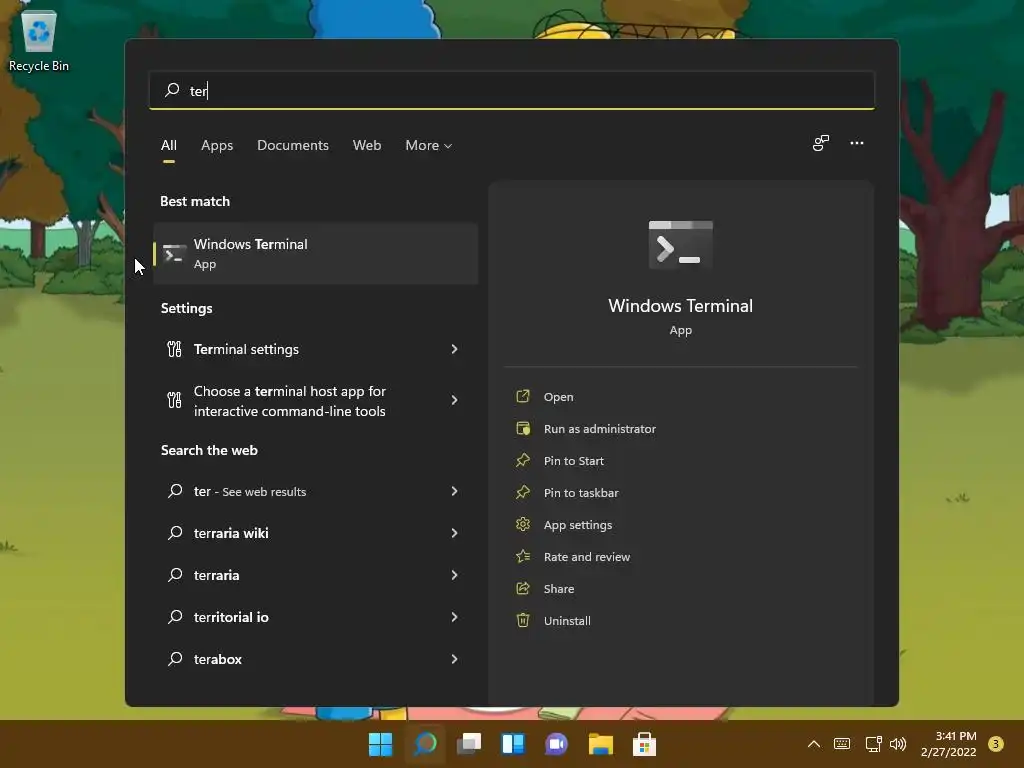Switch to the Web tab
Viewport: 1024px width, 768px height.
tap(366, 145)
